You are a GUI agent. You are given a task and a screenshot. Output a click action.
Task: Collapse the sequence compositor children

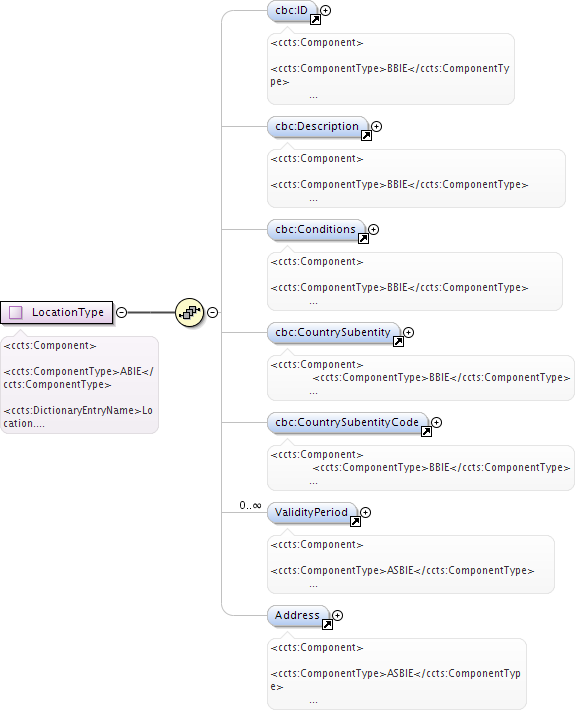tap(212, 312)
